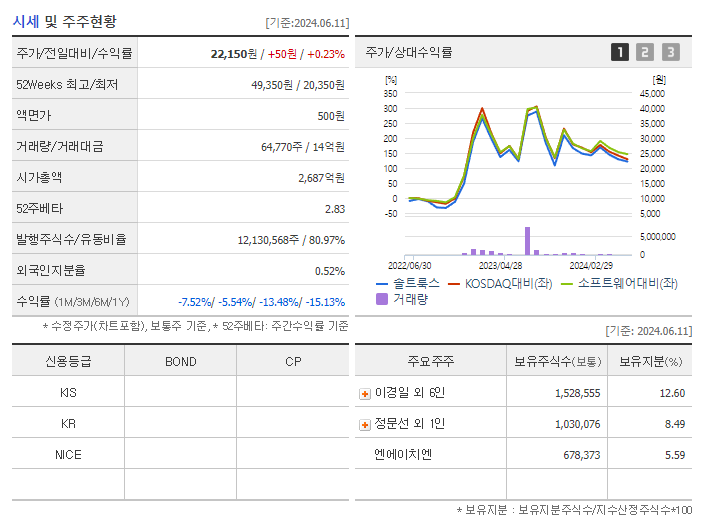Click 52주베타 value 2.83
Viewport: 702px width, 525px height.
[335, 209]
